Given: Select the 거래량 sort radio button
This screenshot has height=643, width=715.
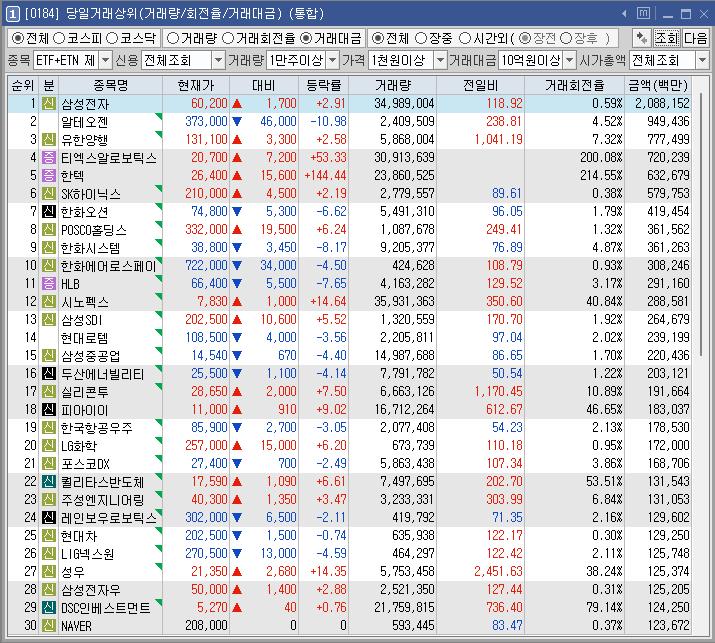Looking at the screenshot, I should click(173, 38).
